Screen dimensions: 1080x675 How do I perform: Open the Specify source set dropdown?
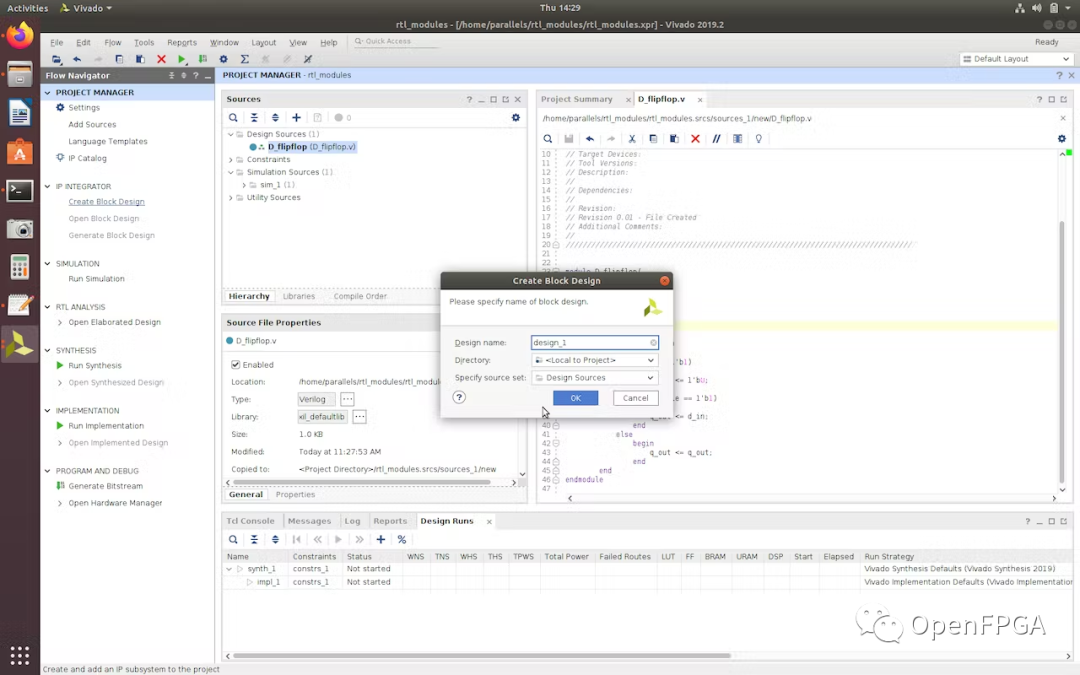pyautogui.click(x=594, y=378)
